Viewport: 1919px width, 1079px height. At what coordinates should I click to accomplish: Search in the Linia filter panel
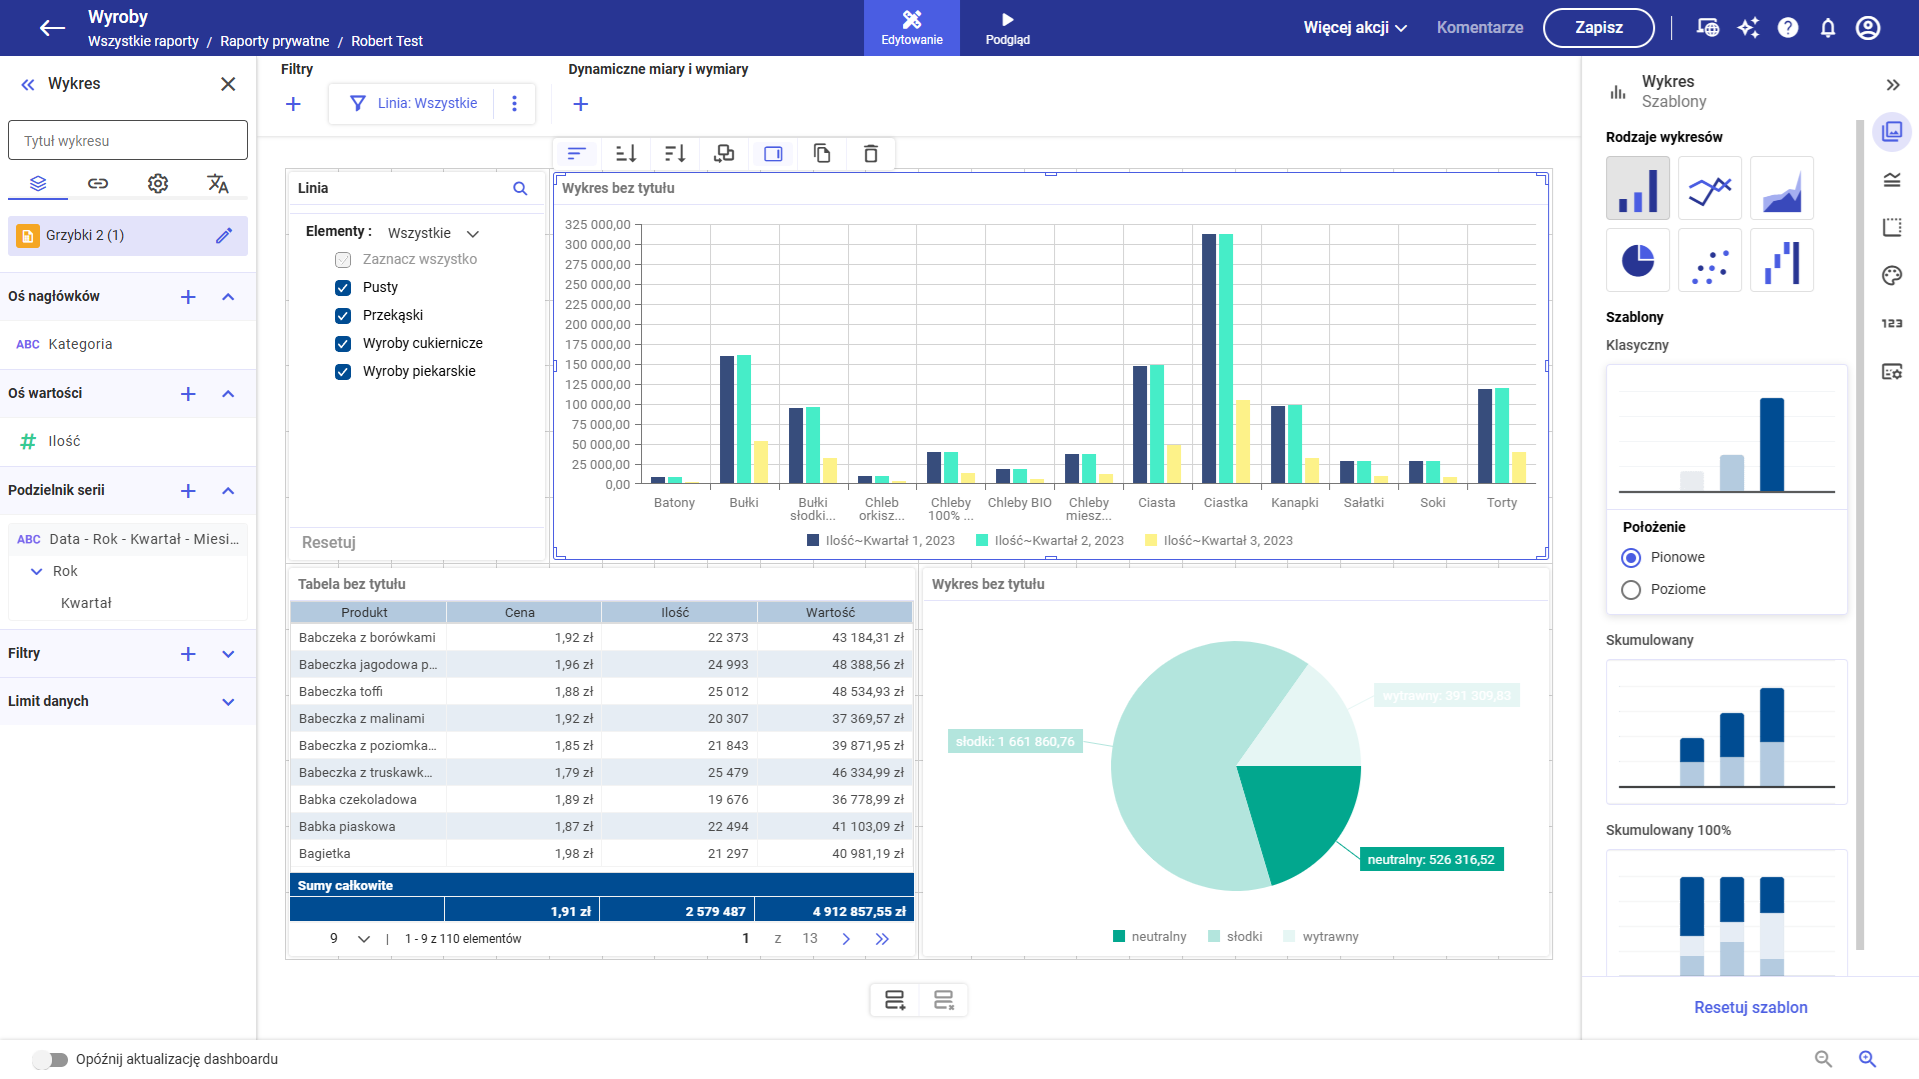point(520,188)
